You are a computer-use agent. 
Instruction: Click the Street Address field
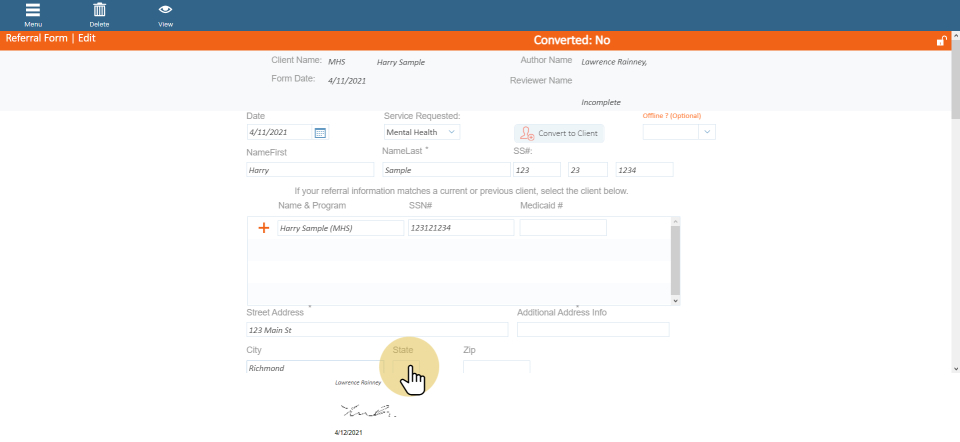tap(377, 330)
